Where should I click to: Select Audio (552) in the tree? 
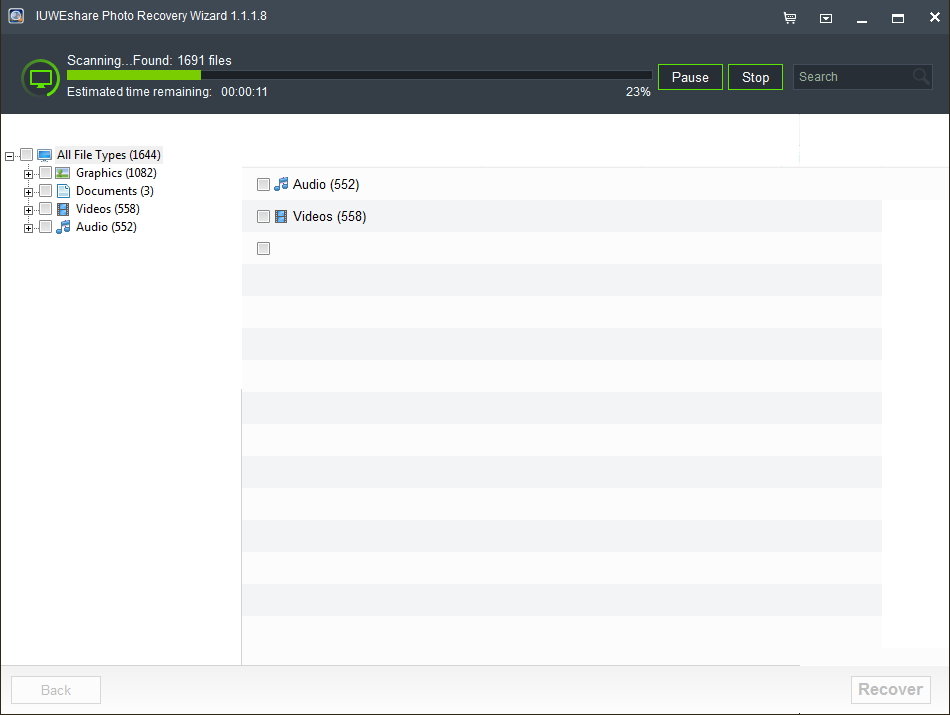pos(107,227)
